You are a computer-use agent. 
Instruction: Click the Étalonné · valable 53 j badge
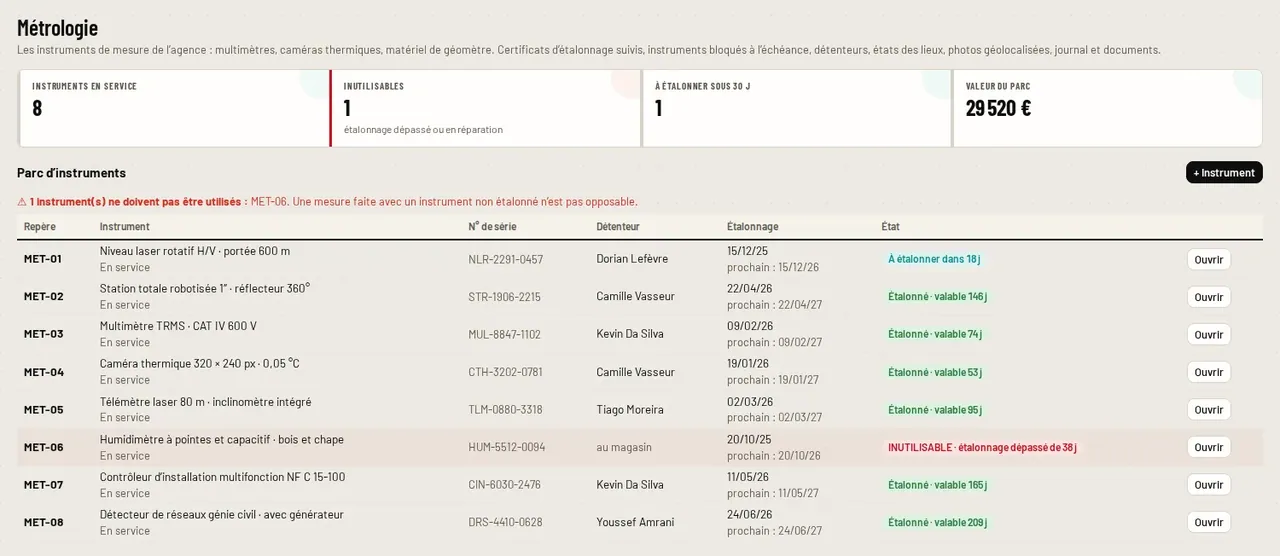click(x=935, y=372)
